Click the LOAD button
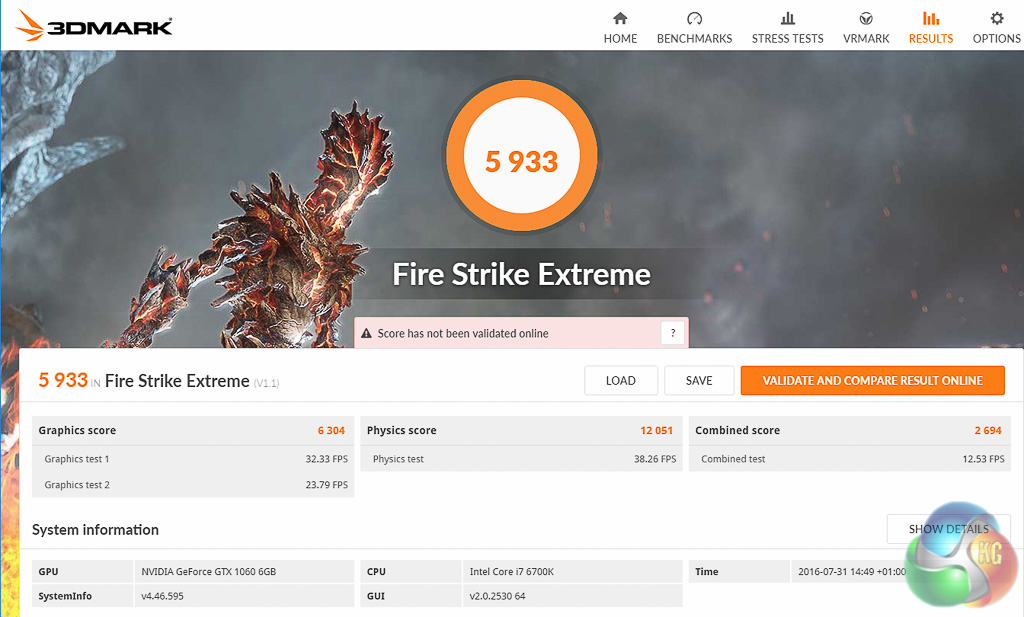Screen dimensions: 1024x617 coord(620,381)
